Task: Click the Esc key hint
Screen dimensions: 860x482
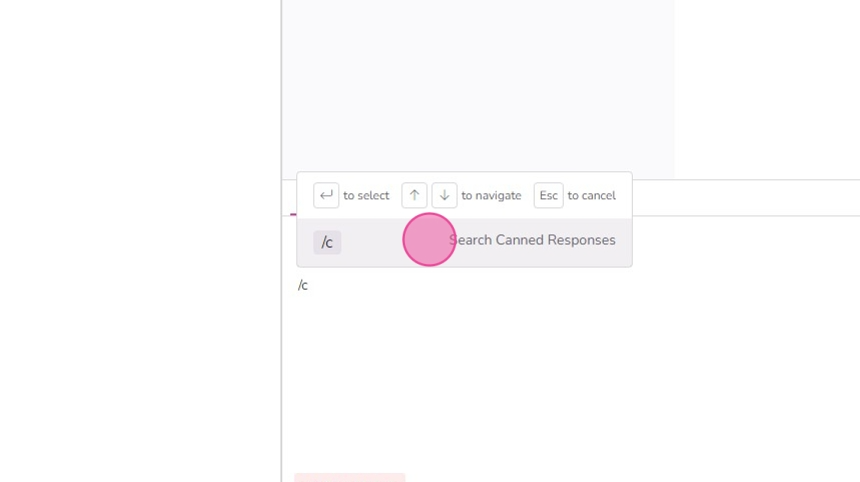Action: pos(548,195)
